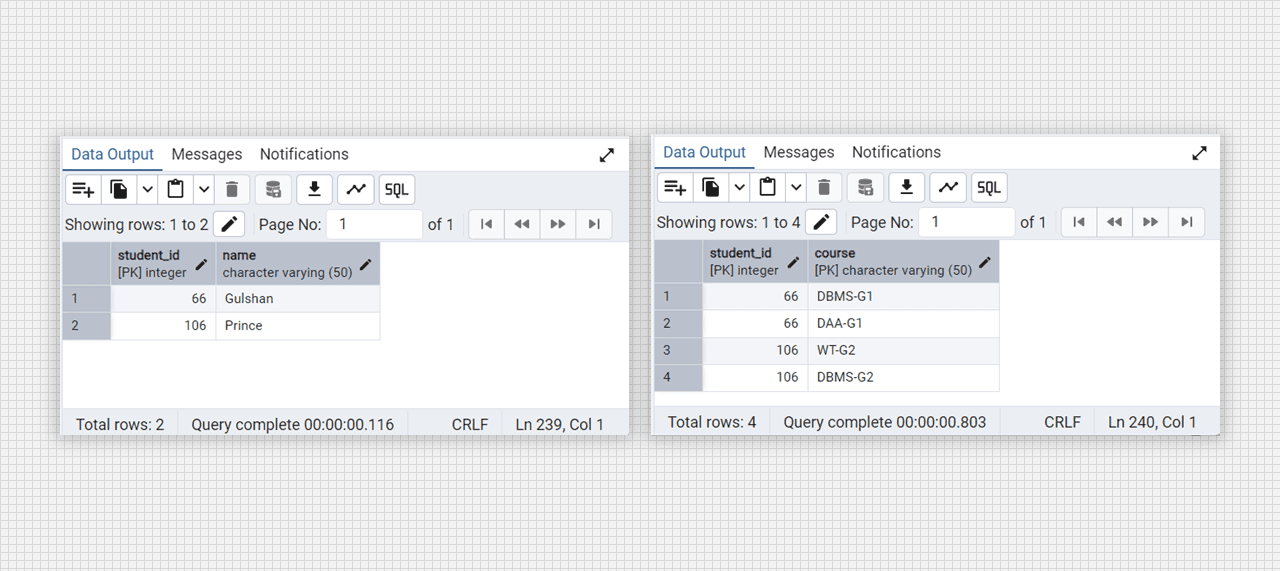1280x571 pixels.
Task: Select Data Output tab in left panel
Action: click(x=112, y=154)
